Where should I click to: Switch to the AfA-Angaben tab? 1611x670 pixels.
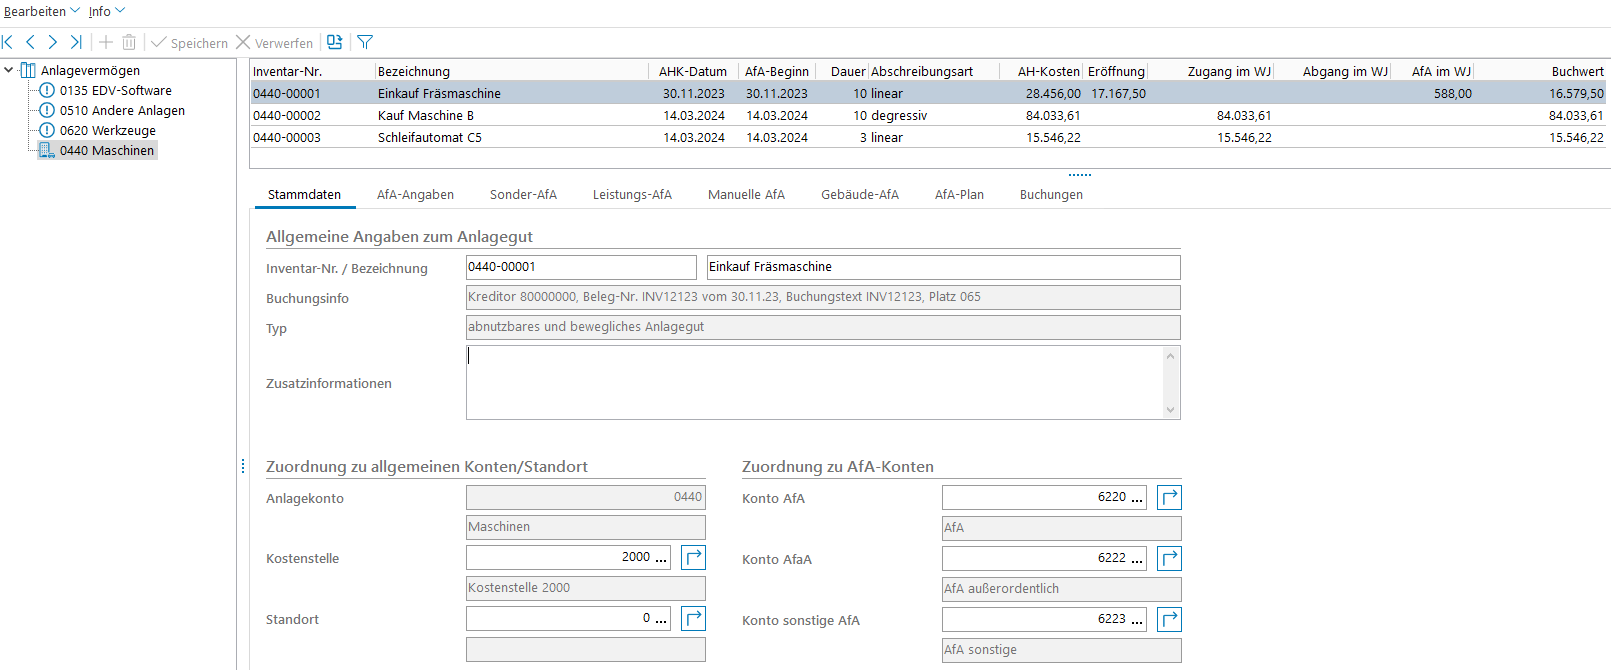coord(415,195)
